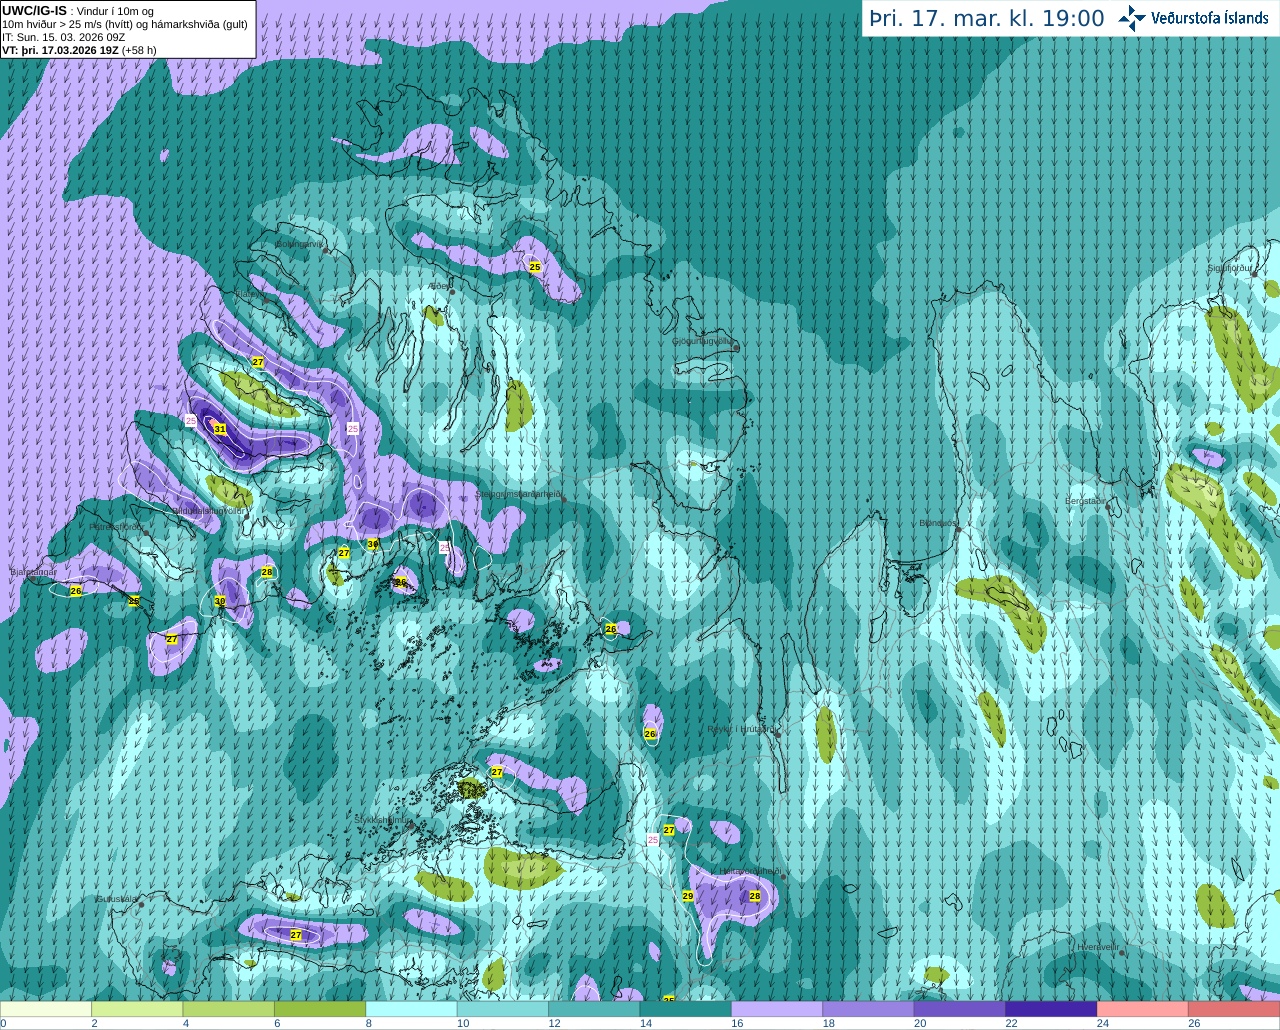
Task: Click the date label Þri. 17. mar. kl. 19:00
Action: [x=986, y=19]
